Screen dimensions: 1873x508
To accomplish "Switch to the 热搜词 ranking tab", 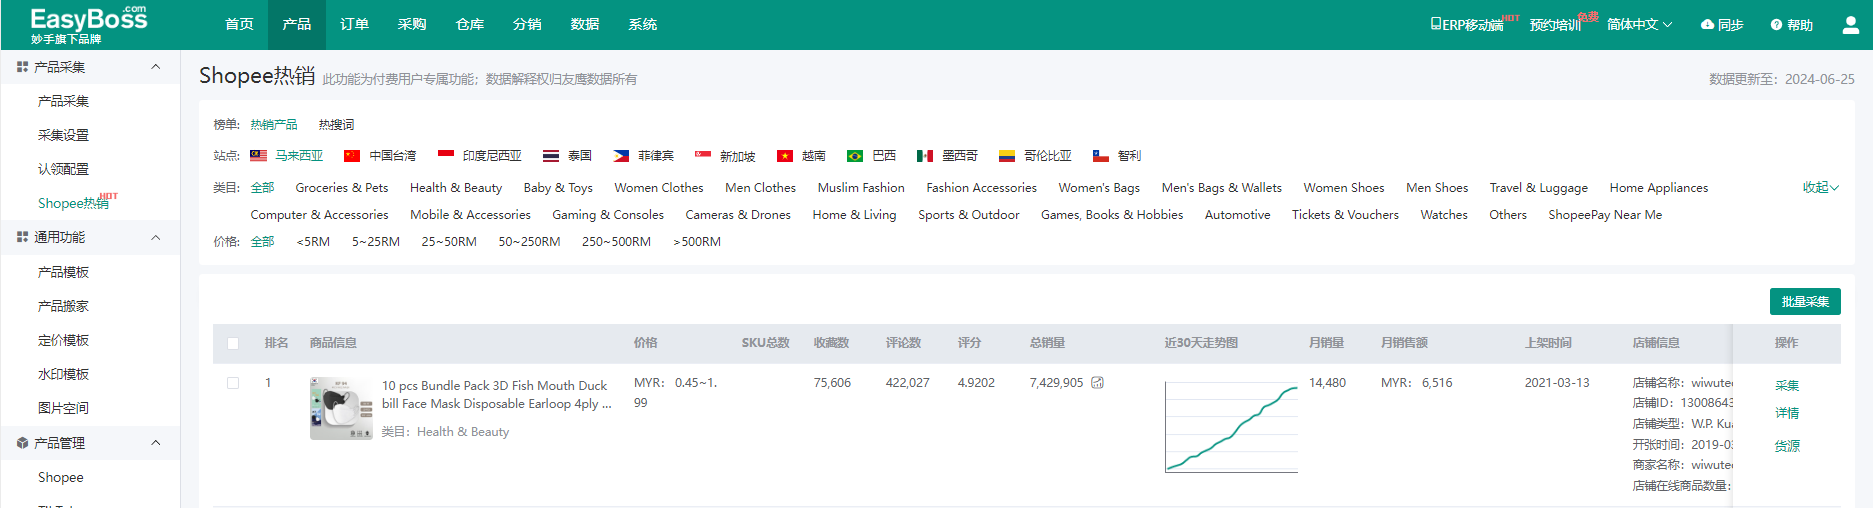I will (x=336, y=125).
